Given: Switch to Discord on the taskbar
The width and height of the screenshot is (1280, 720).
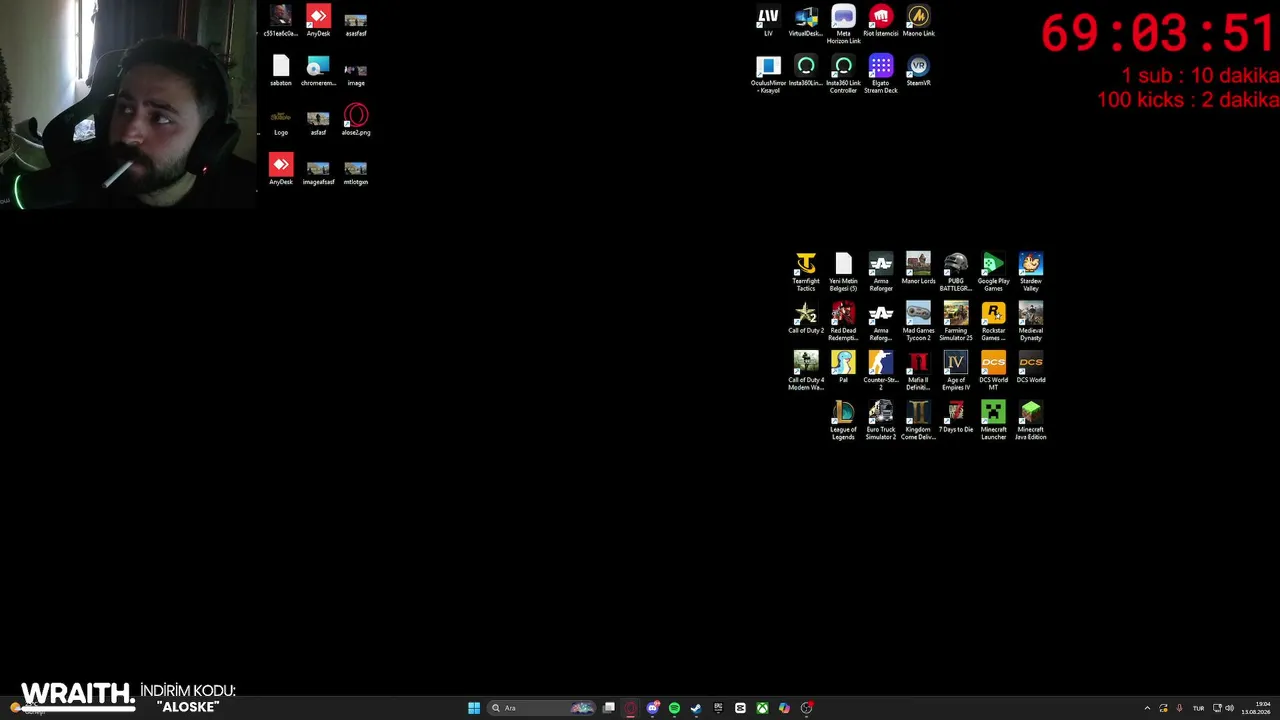Looking at the screenshot, I should click(652, 708).
